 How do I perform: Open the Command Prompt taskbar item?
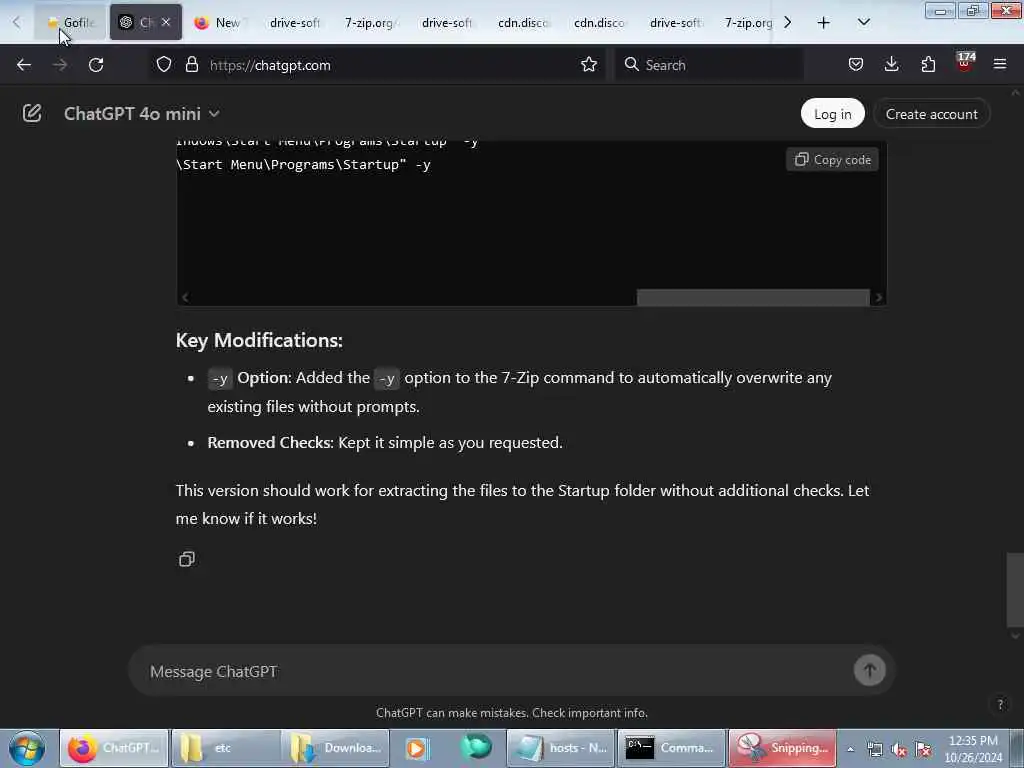(671, 748)
